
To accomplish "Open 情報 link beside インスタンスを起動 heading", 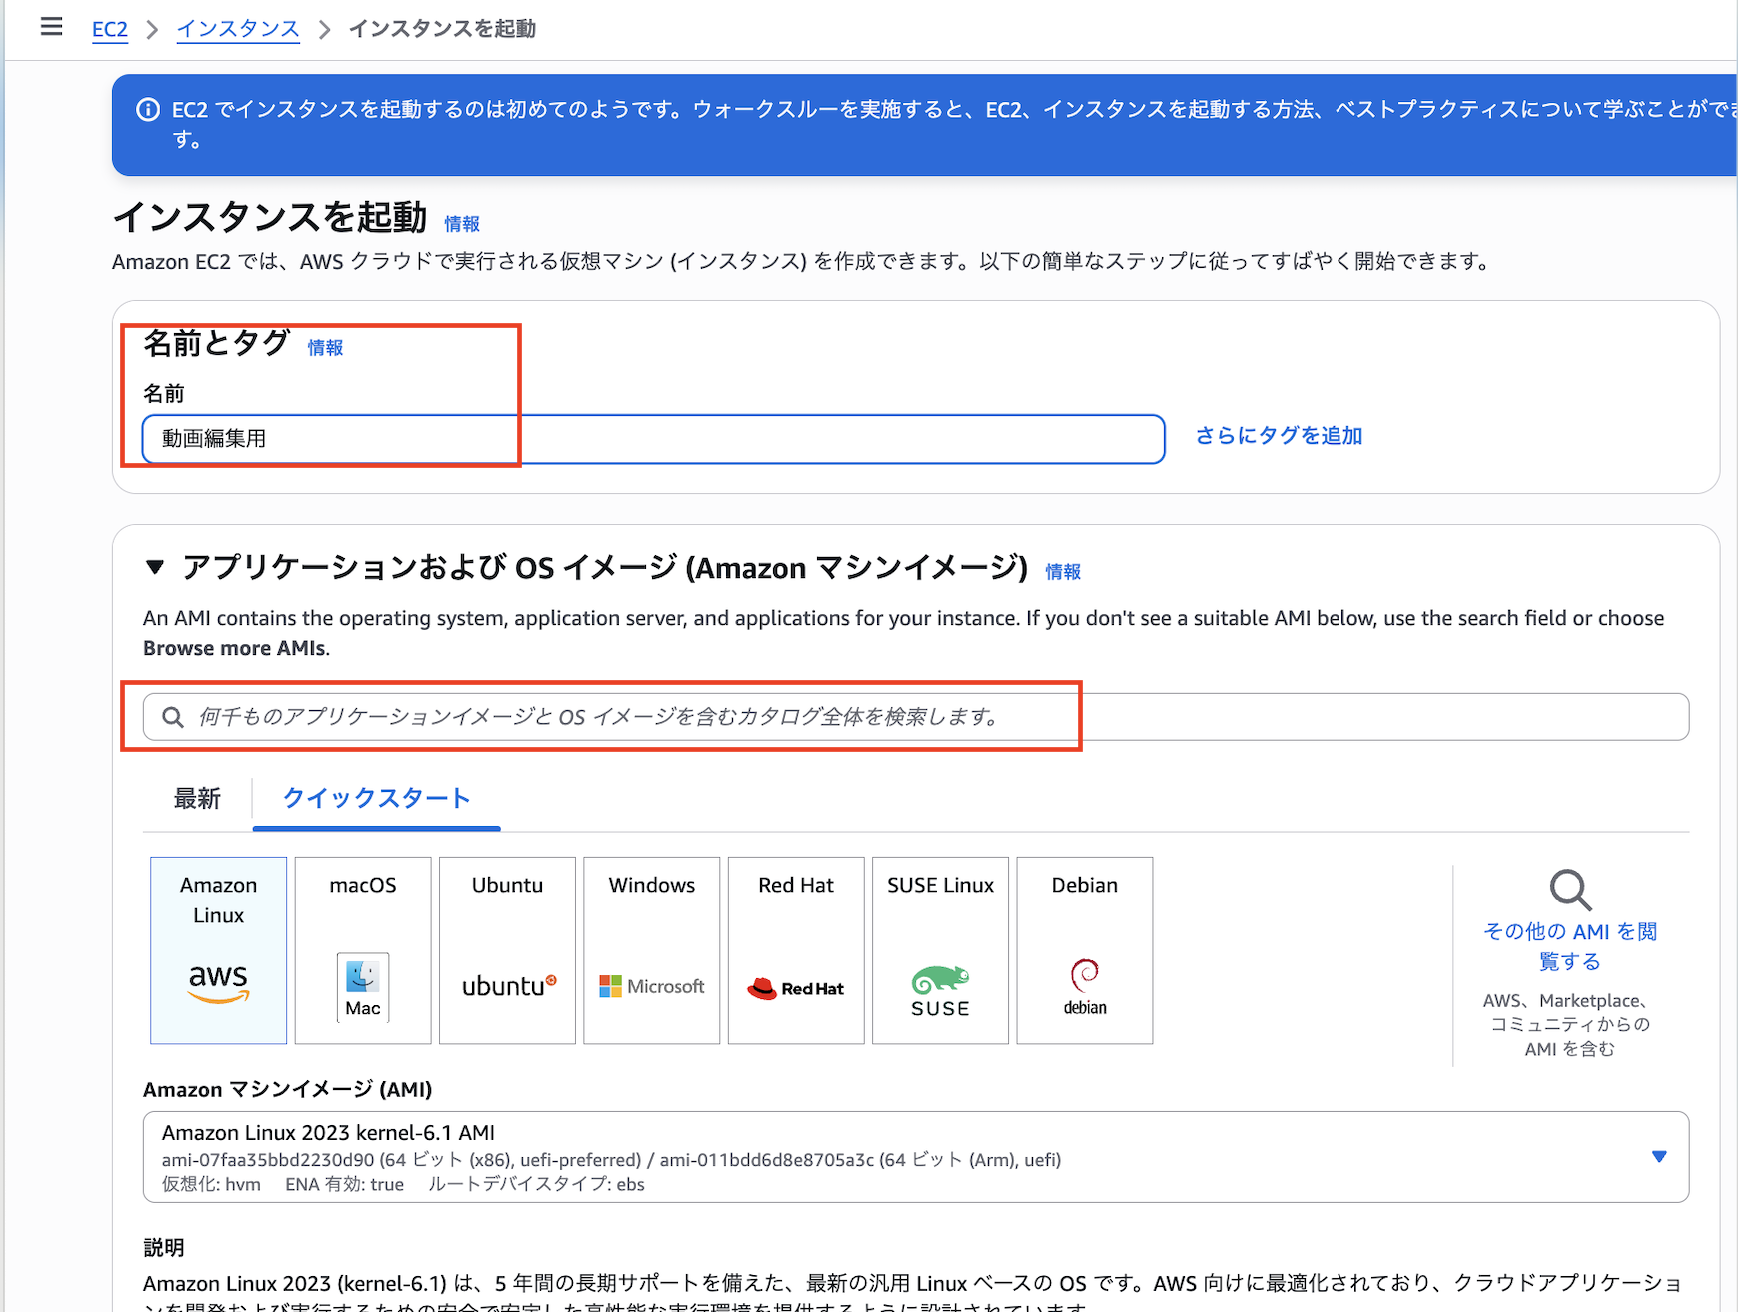I will 462,224.
